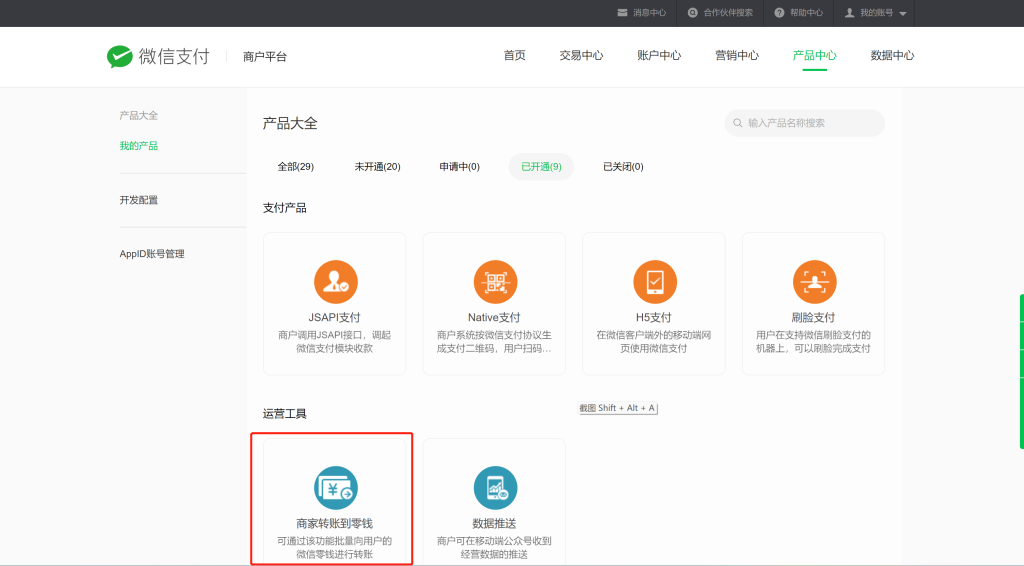Open 开发配置 in the left sidebar
Image resolution: width=1024 pixels, height=566 pixels.
tap(138, 200)
